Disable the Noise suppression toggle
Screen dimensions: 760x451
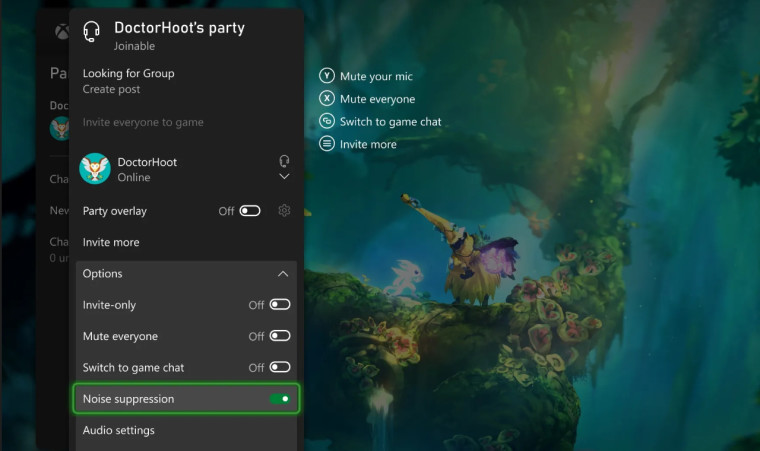pyautogui.click(x=280, y=399)
